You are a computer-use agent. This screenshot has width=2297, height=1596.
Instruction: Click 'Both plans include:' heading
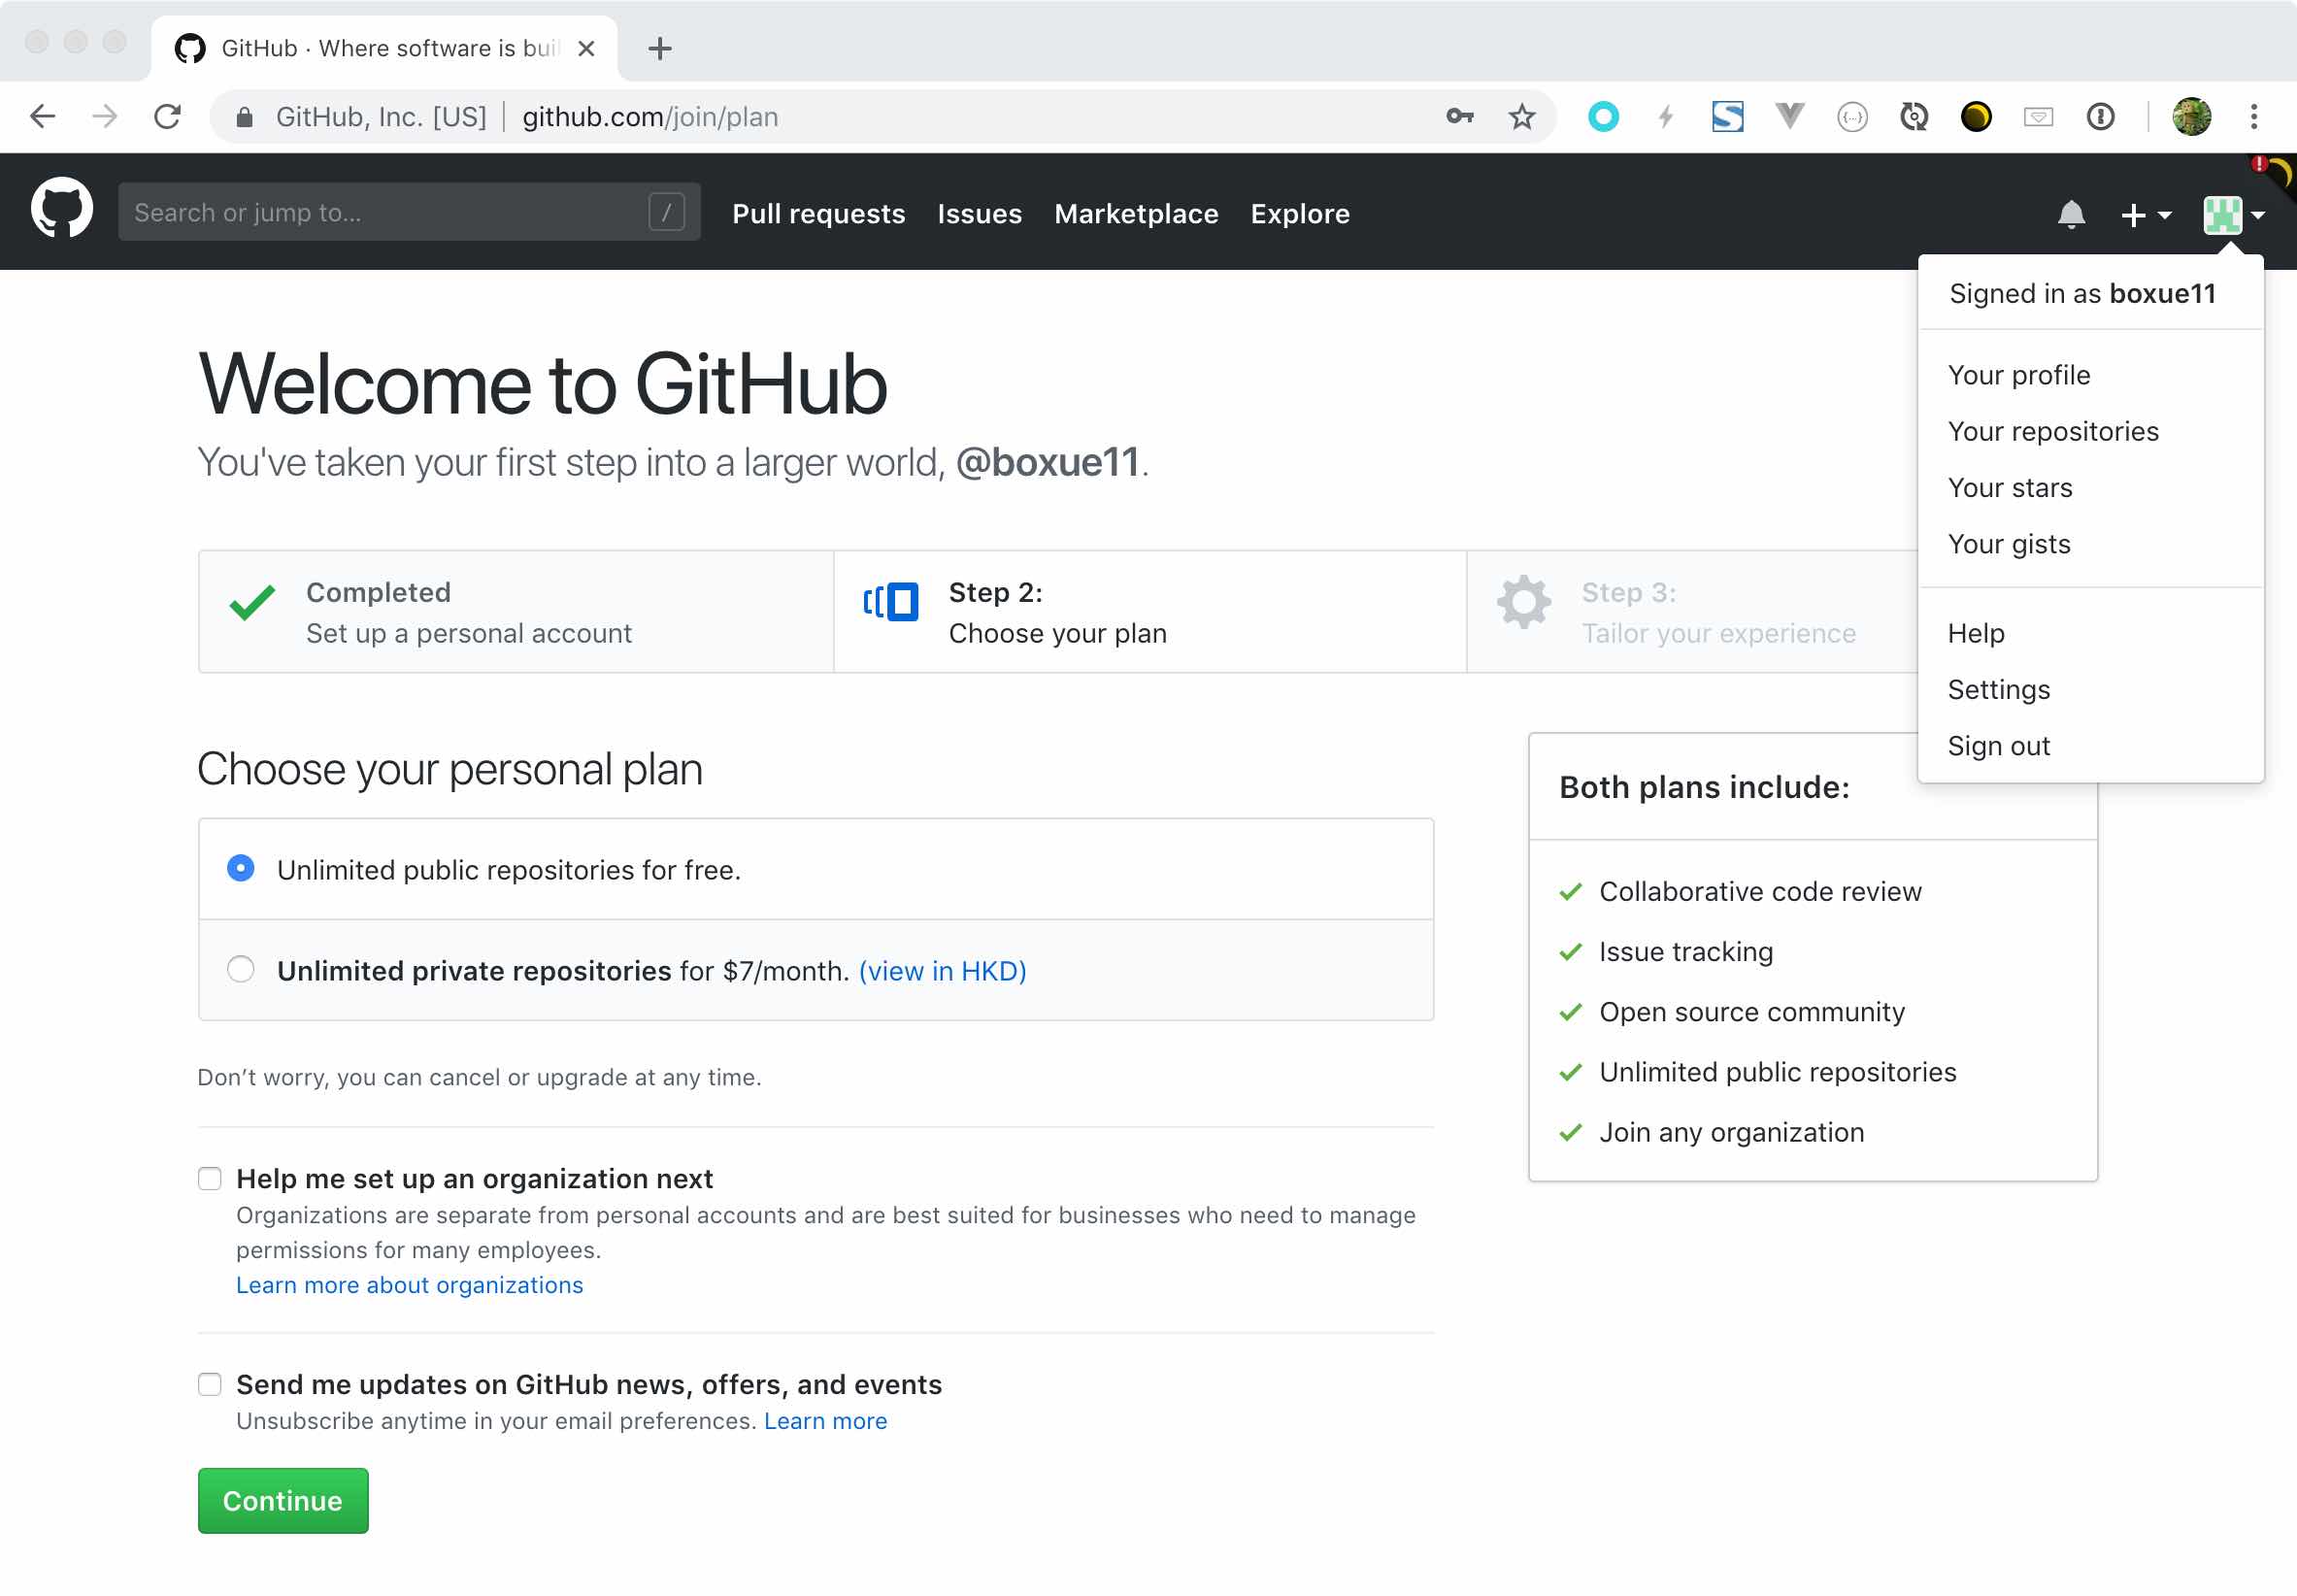pos(1704,788)
